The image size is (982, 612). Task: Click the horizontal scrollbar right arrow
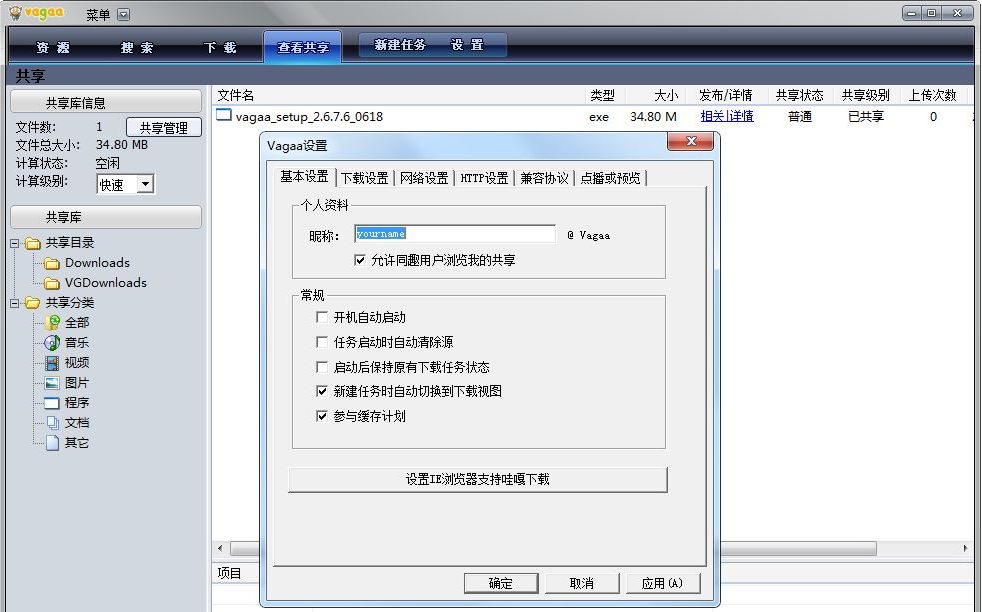pos(965,548)
